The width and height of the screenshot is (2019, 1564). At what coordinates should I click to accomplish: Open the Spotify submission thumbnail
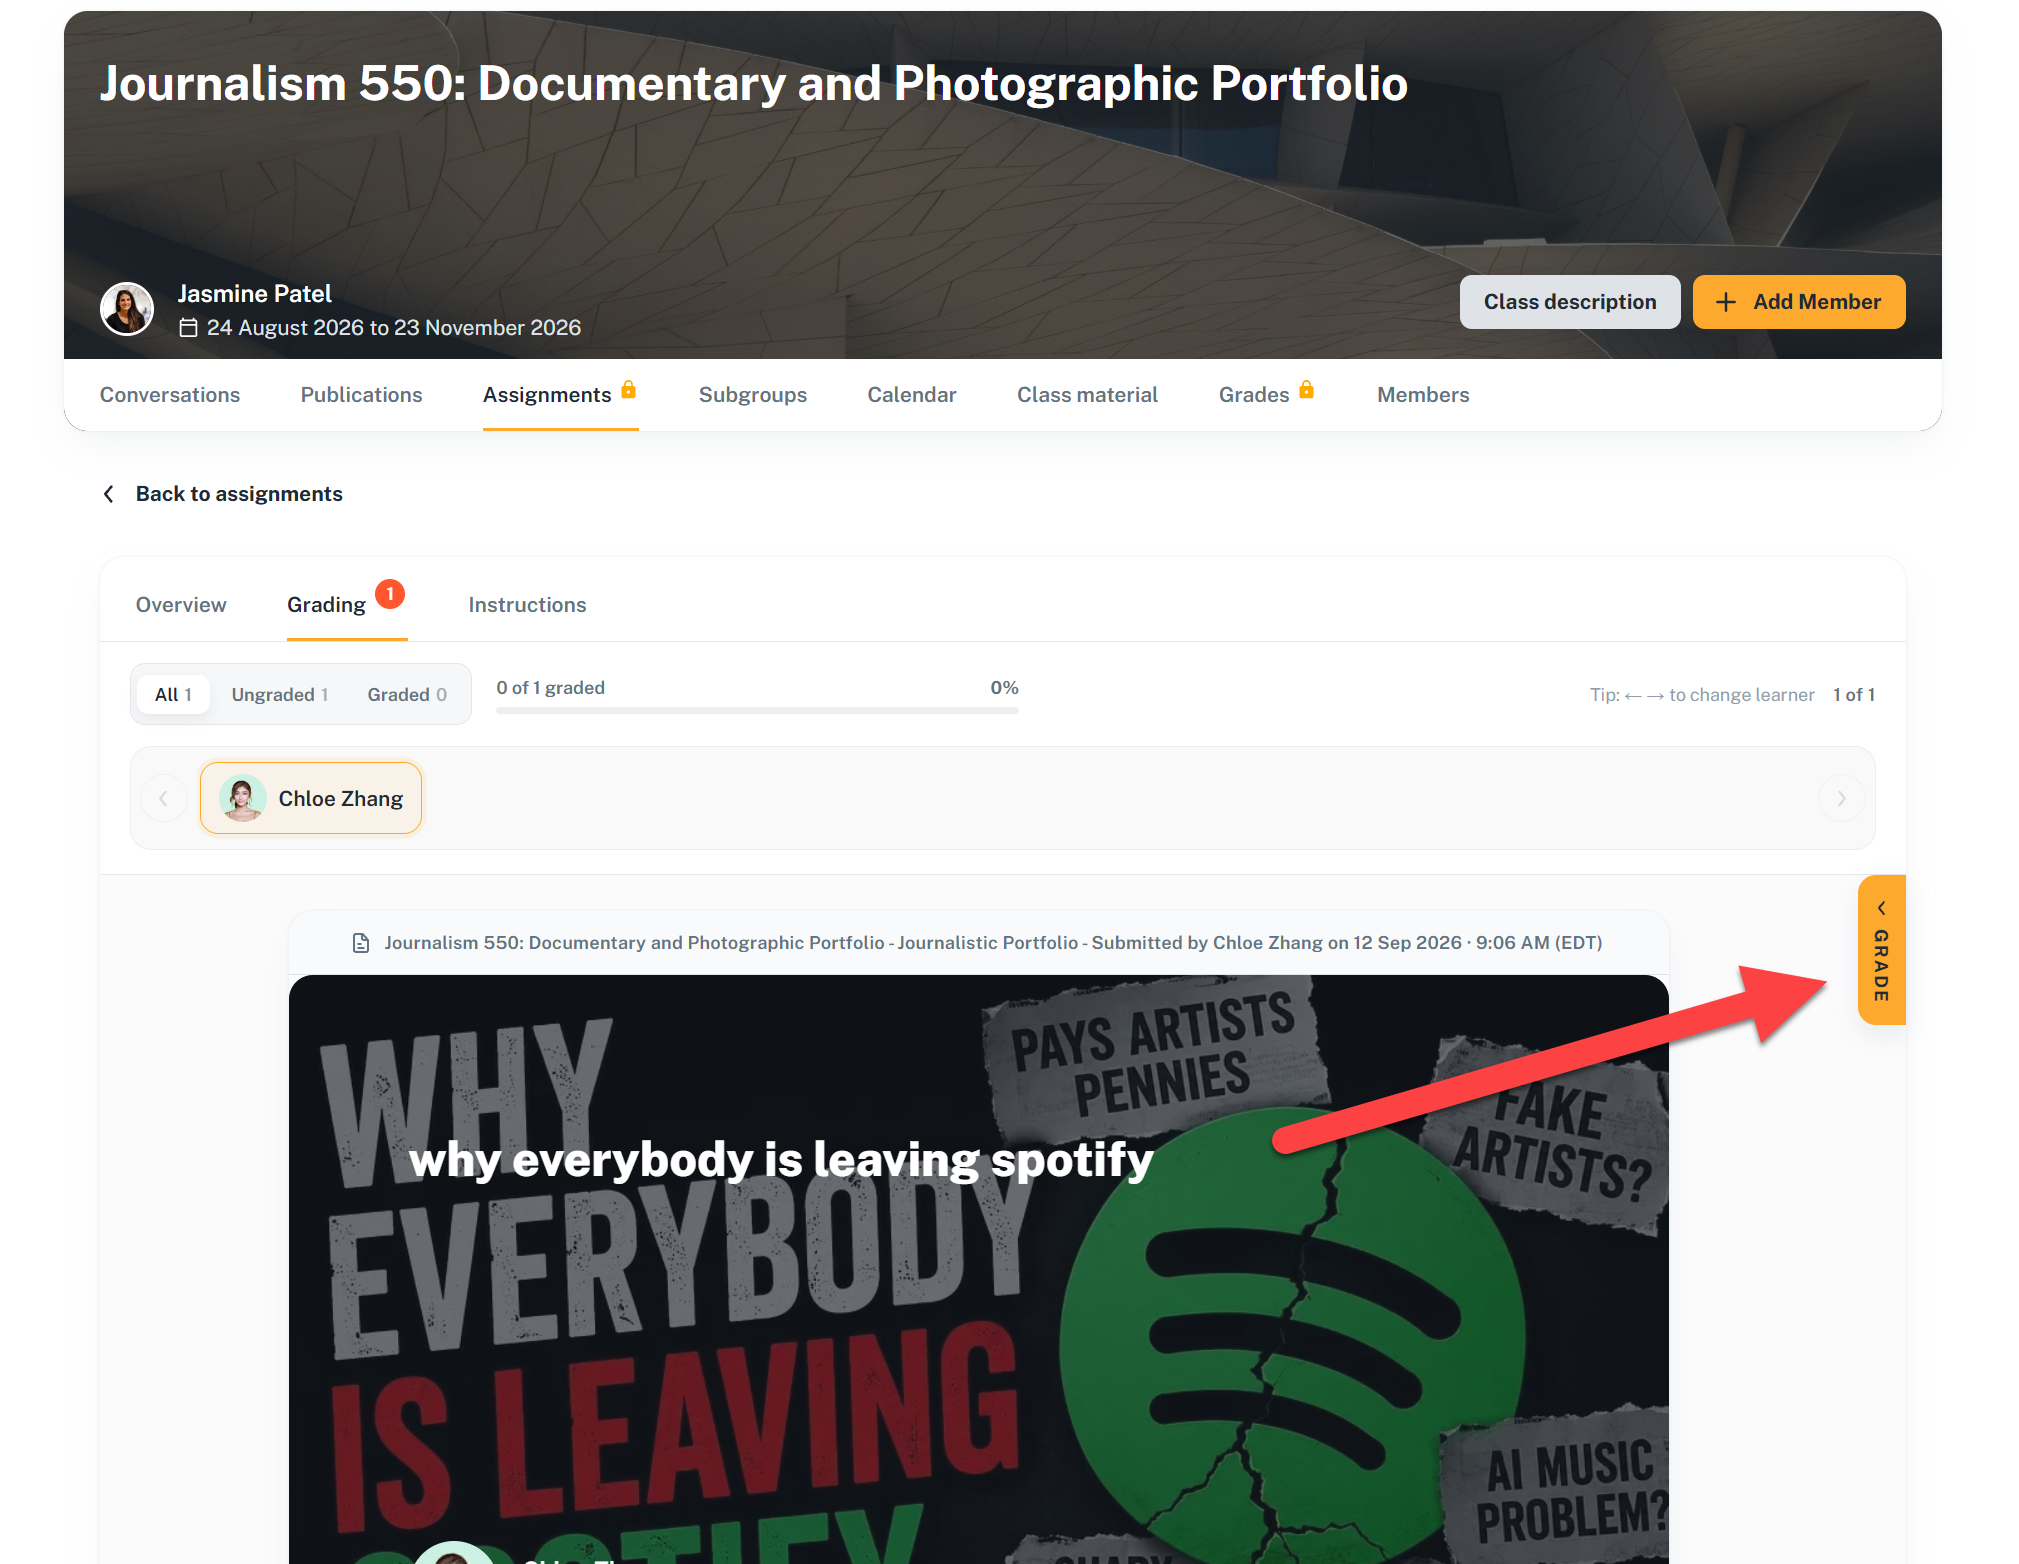point(978,1269)
